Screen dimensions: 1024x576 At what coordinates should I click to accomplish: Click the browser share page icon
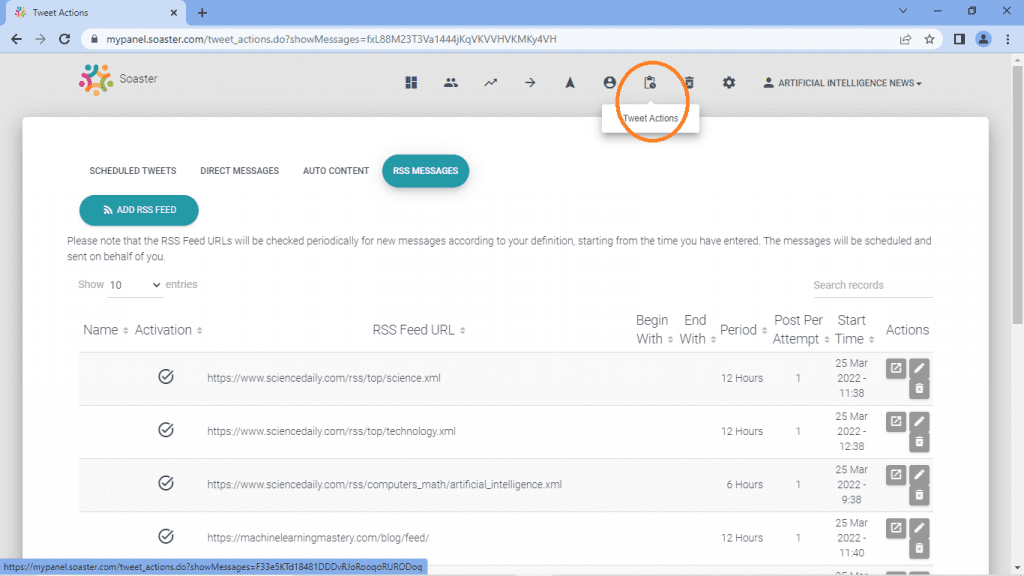pos(905,39)
